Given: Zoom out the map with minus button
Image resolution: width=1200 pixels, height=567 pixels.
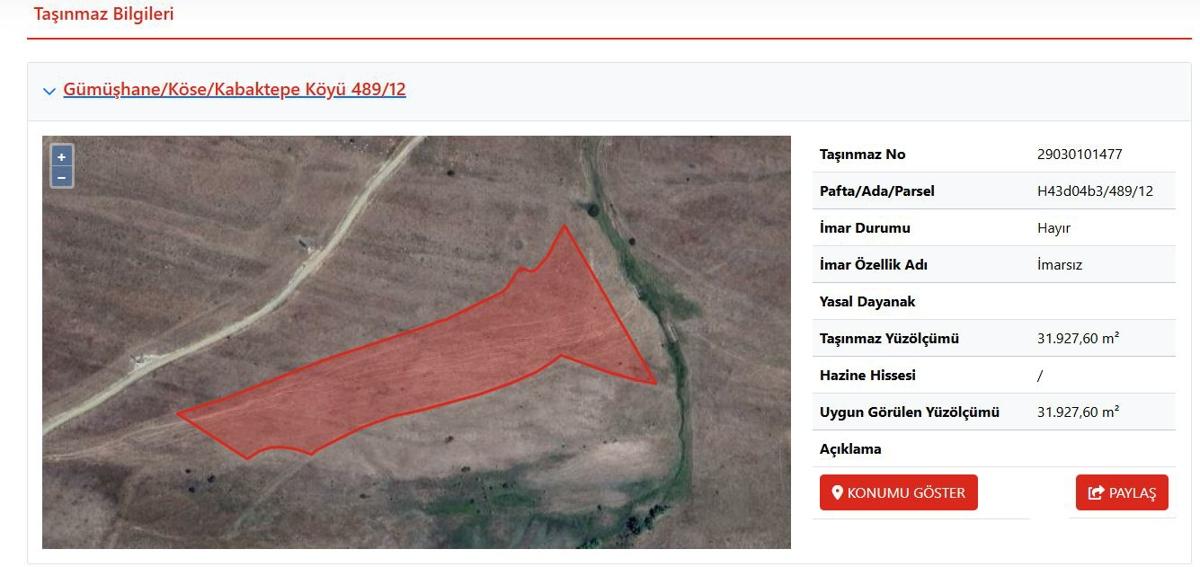Looking at the screenshot, I should pyautogui.click(x=61, y=177).
